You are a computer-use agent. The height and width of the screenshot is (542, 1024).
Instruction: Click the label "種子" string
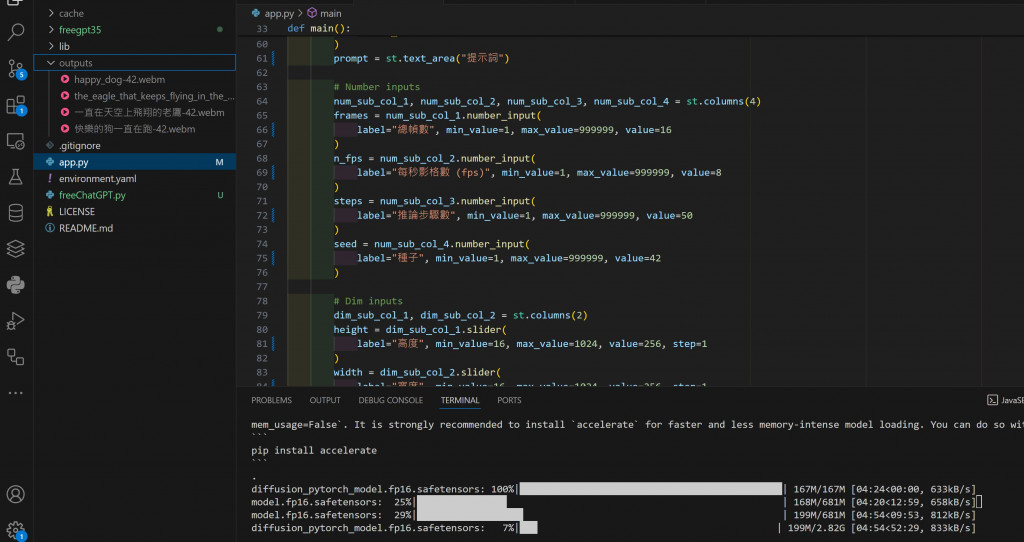[409, 258]
